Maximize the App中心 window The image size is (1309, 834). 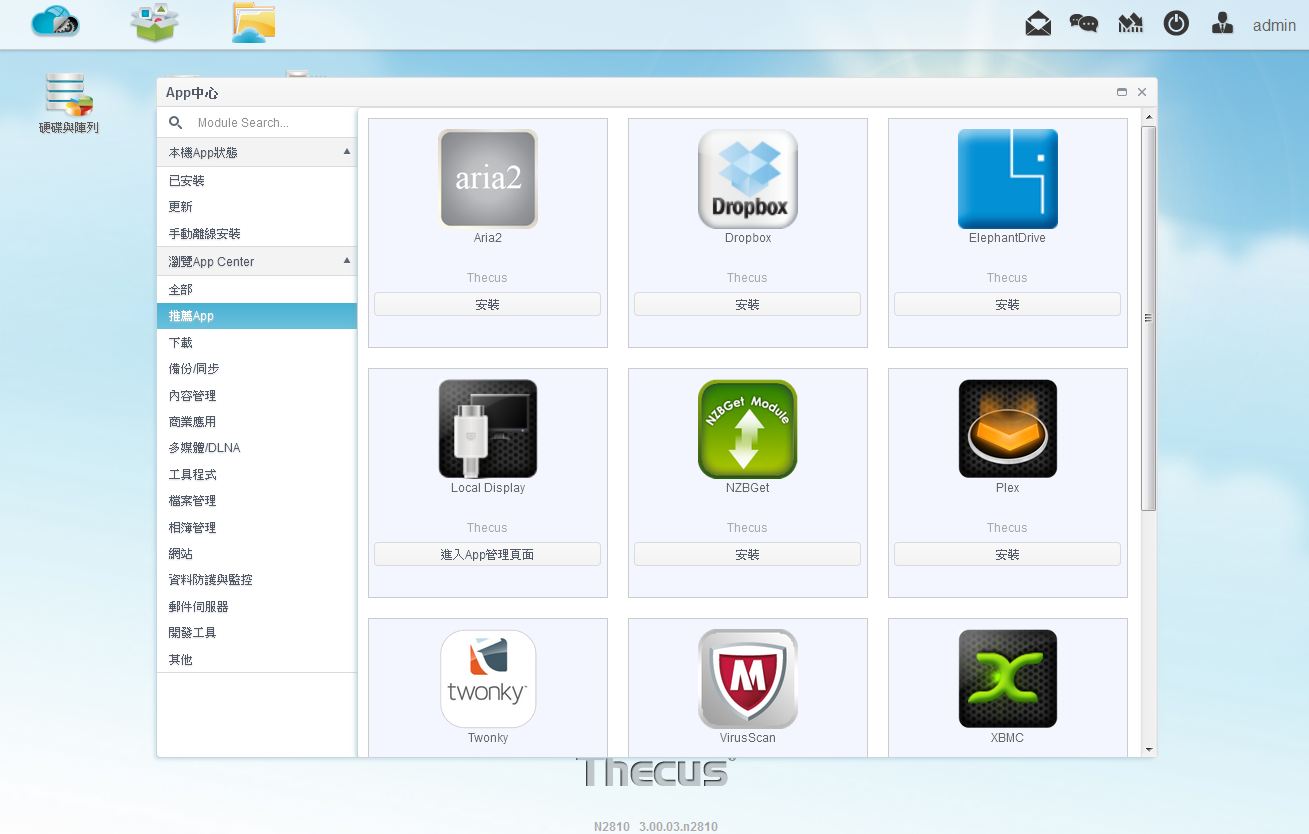click(x=1122, y=92)
